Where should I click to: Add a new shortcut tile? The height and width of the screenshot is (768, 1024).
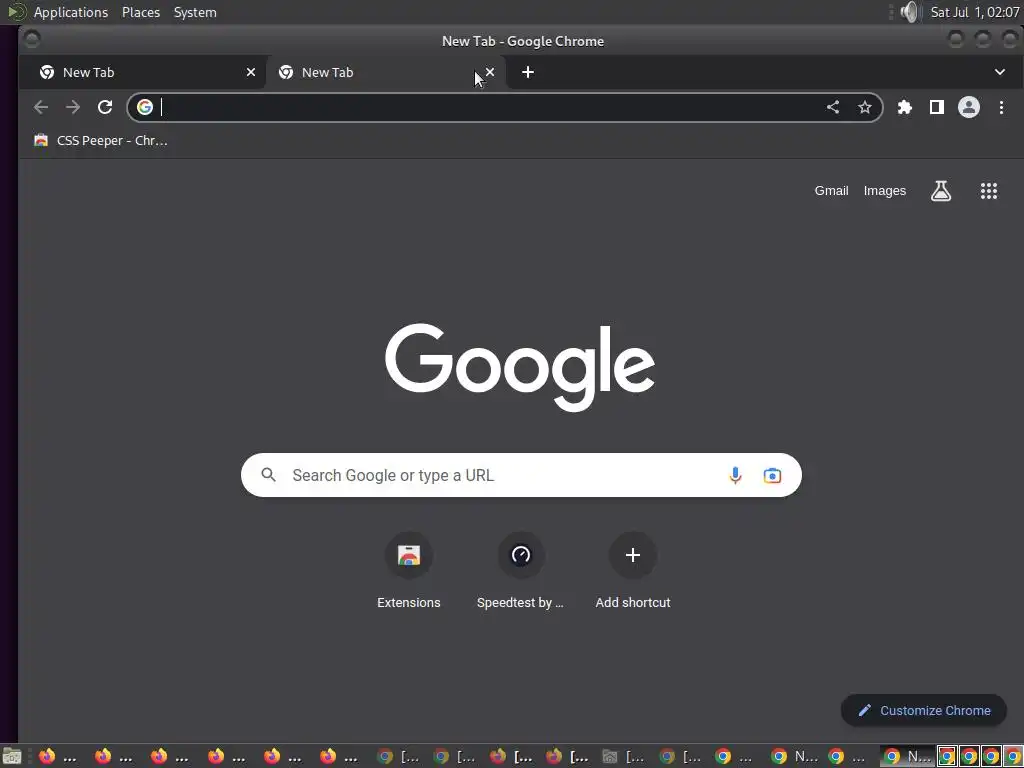click(633, 571)
